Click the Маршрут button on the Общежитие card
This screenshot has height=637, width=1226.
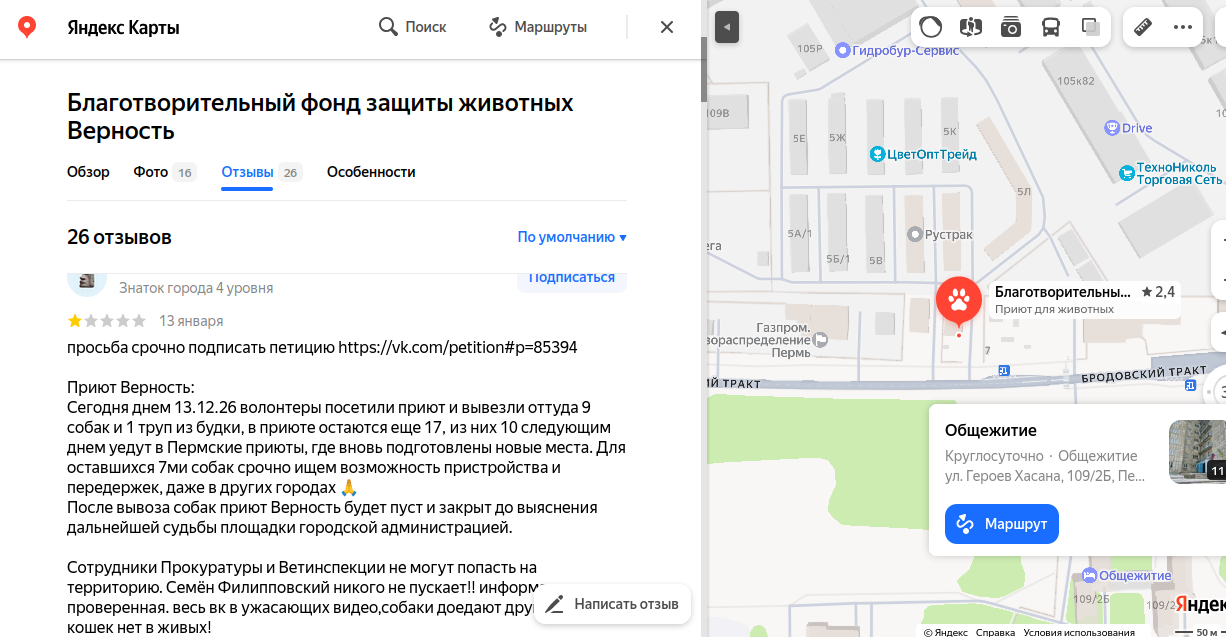[1002, 524]
